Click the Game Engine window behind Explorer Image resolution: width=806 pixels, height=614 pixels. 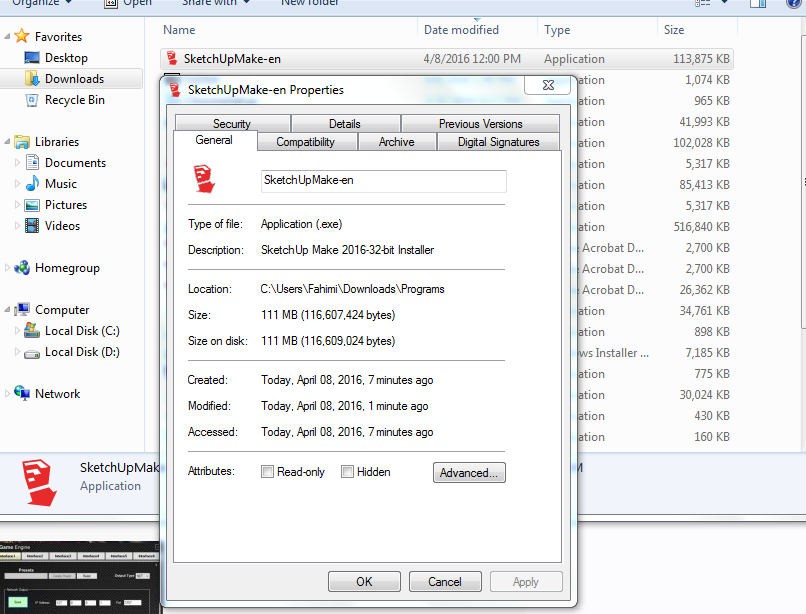click(80, 577)
